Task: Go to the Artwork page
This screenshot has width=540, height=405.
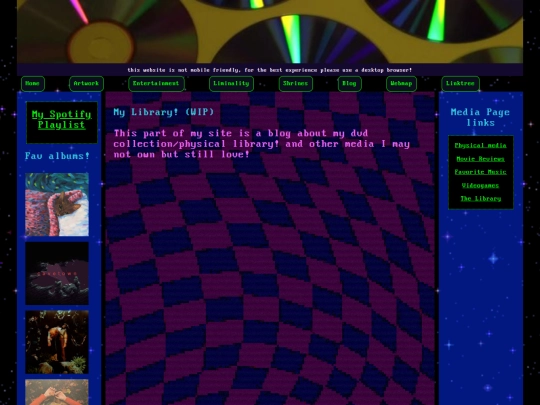Action: [x=86, y=84]
